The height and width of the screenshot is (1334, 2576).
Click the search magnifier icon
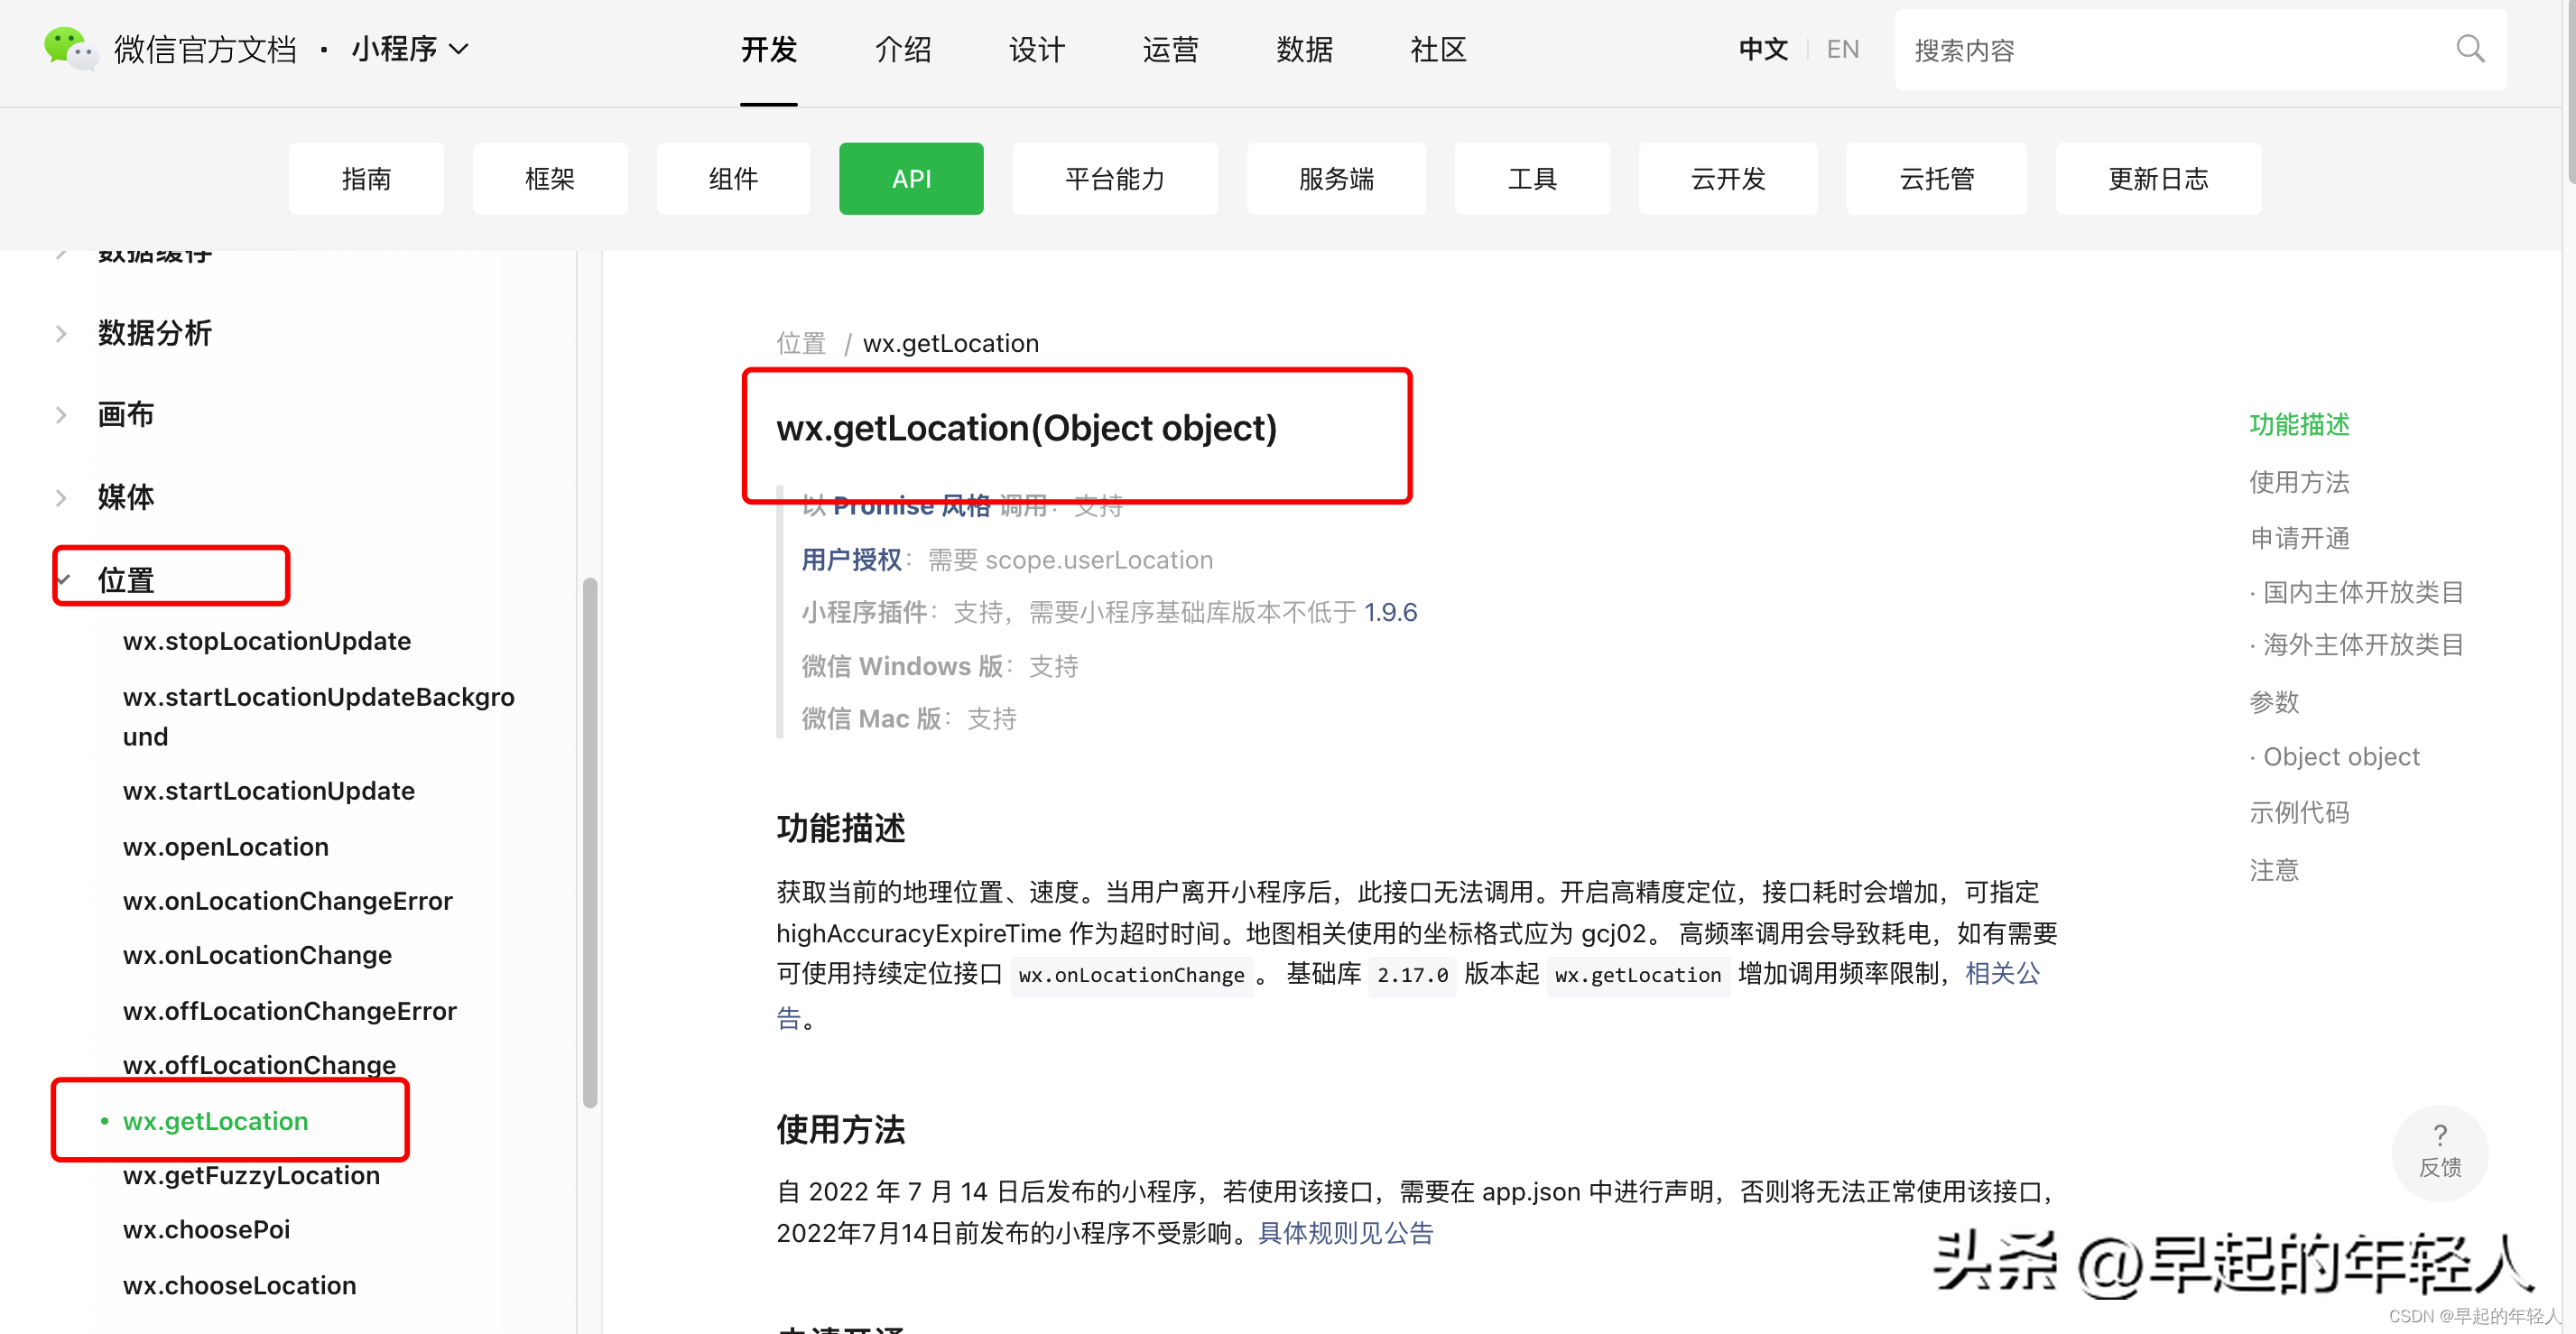(2470, 48)
